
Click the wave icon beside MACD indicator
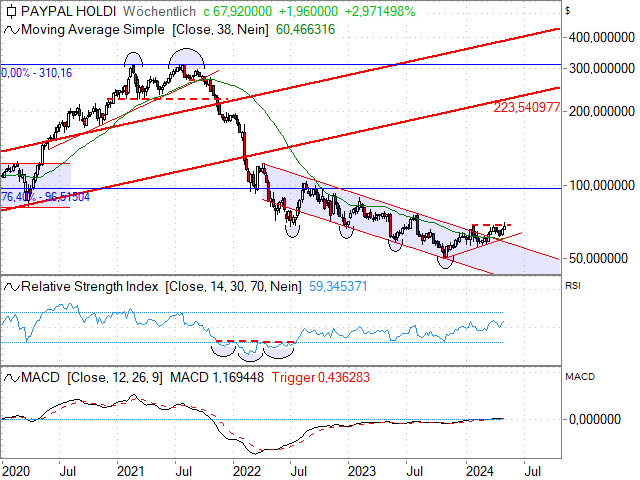pyautogui.click(x=11, y=378)
